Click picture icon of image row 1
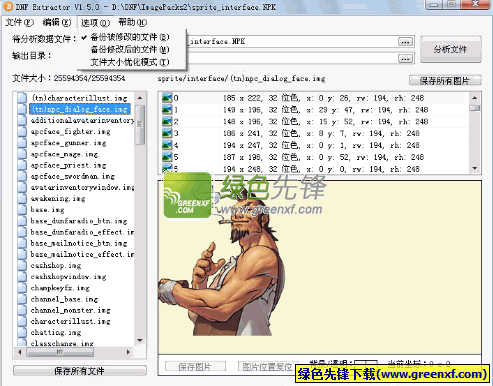The height and width of the screenshot is (386, 493). point(167,109)
